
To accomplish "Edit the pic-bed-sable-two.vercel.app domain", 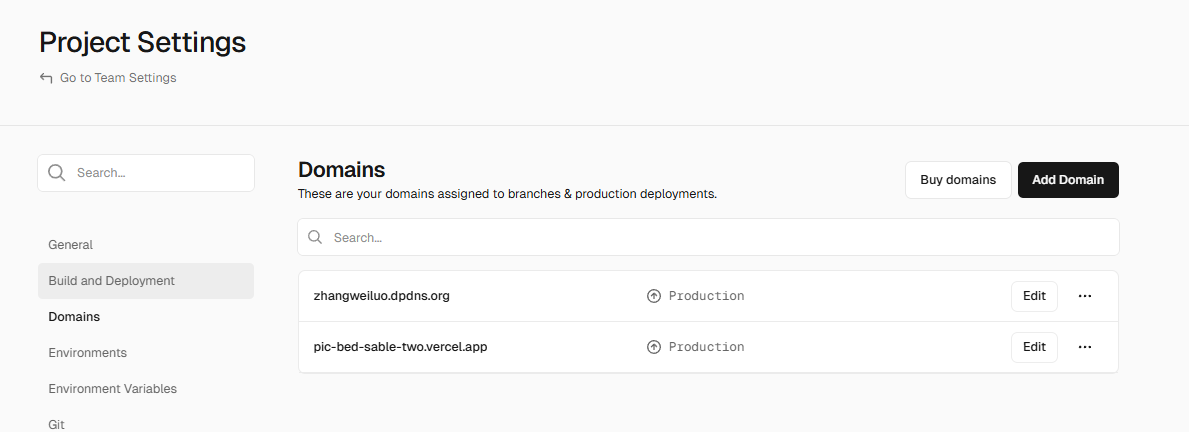I will click(1034, 347).
